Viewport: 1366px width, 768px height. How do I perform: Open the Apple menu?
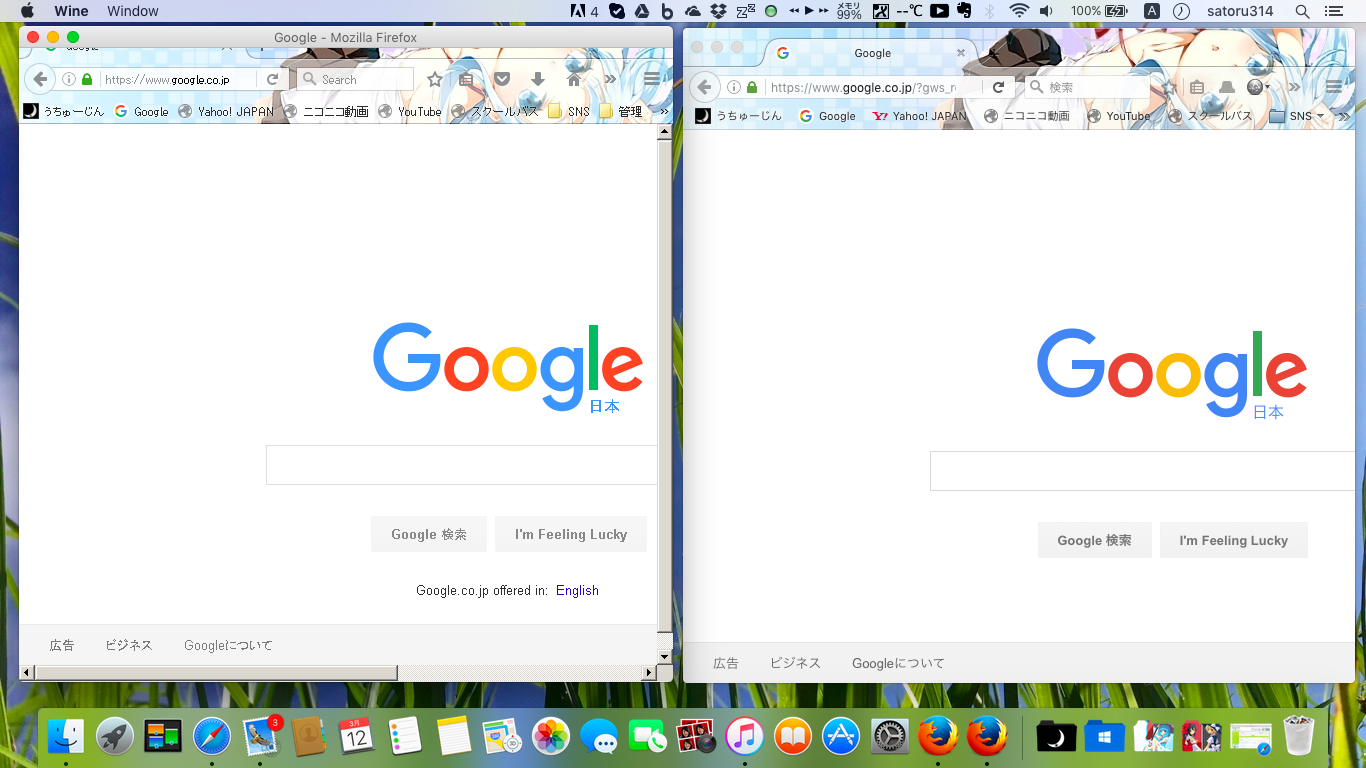(x=27, y=11)
